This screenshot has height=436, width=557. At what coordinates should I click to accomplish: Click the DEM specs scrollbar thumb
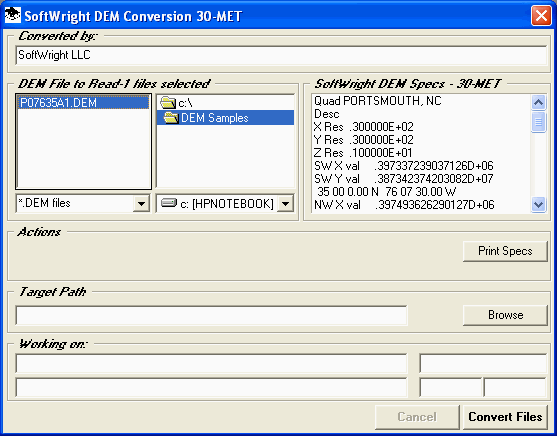click(x=538, y=122)
